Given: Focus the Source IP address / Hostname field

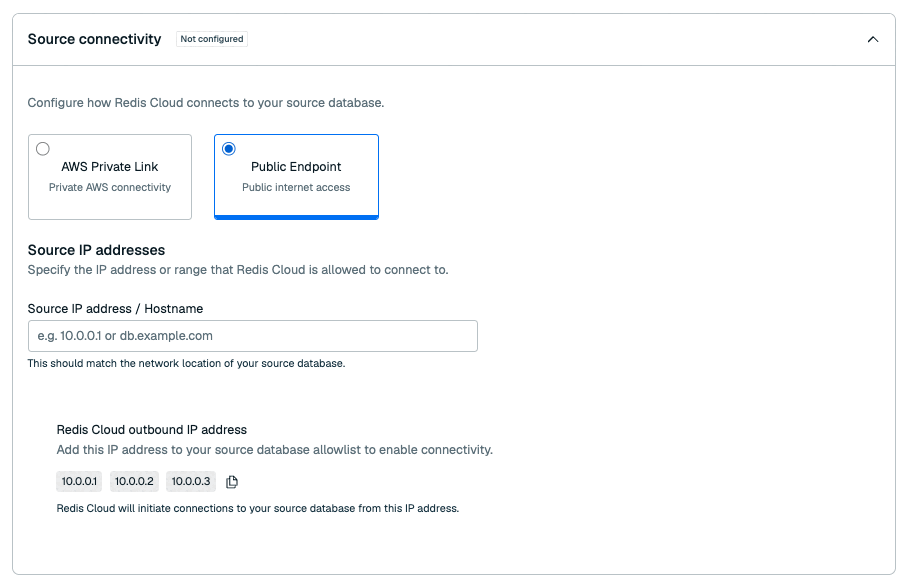Looking at the screenshot, I should 252,336.
